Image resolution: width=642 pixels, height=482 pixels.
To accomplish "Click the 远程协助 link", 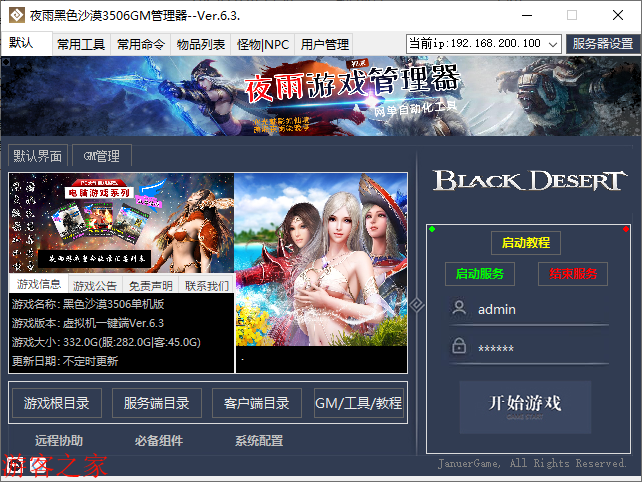I will tap(59, 440).
